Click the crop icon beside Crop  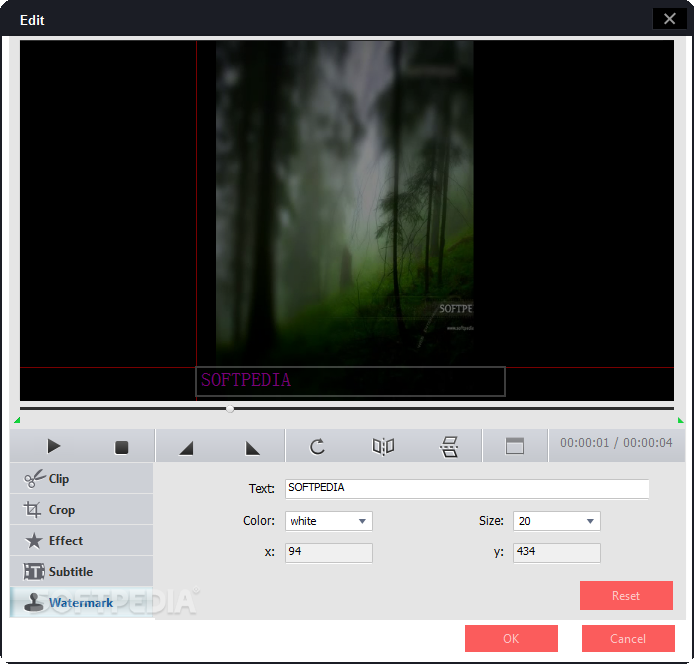[x=32, y=510]
